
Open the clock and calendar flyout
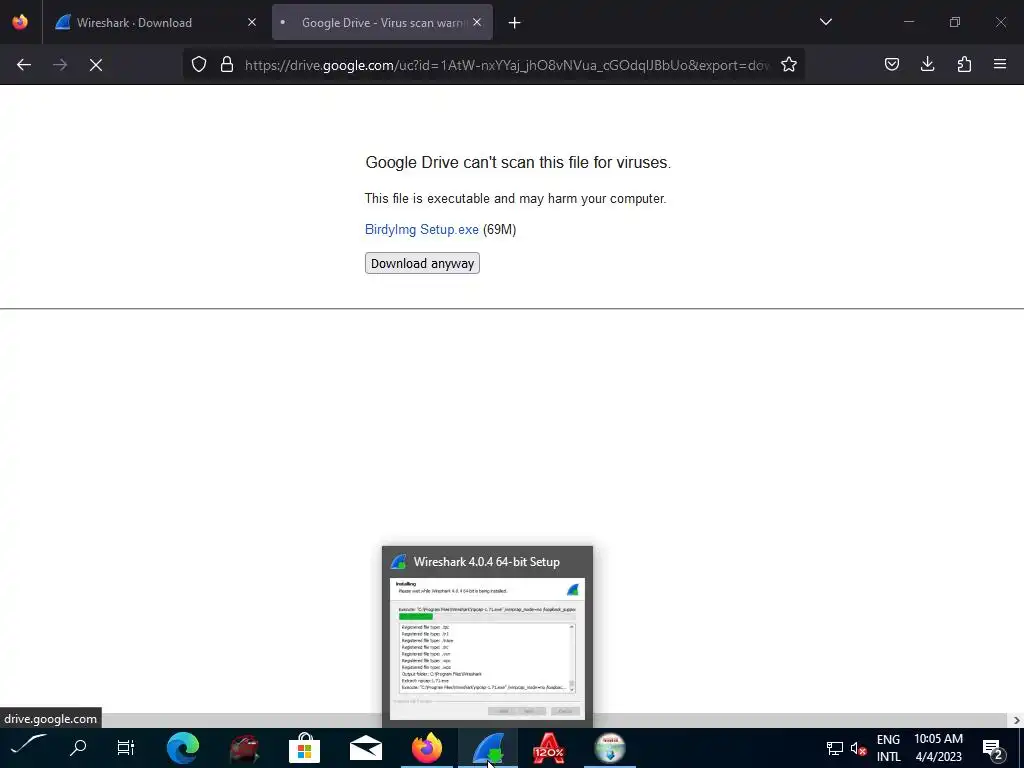point(938,748)
